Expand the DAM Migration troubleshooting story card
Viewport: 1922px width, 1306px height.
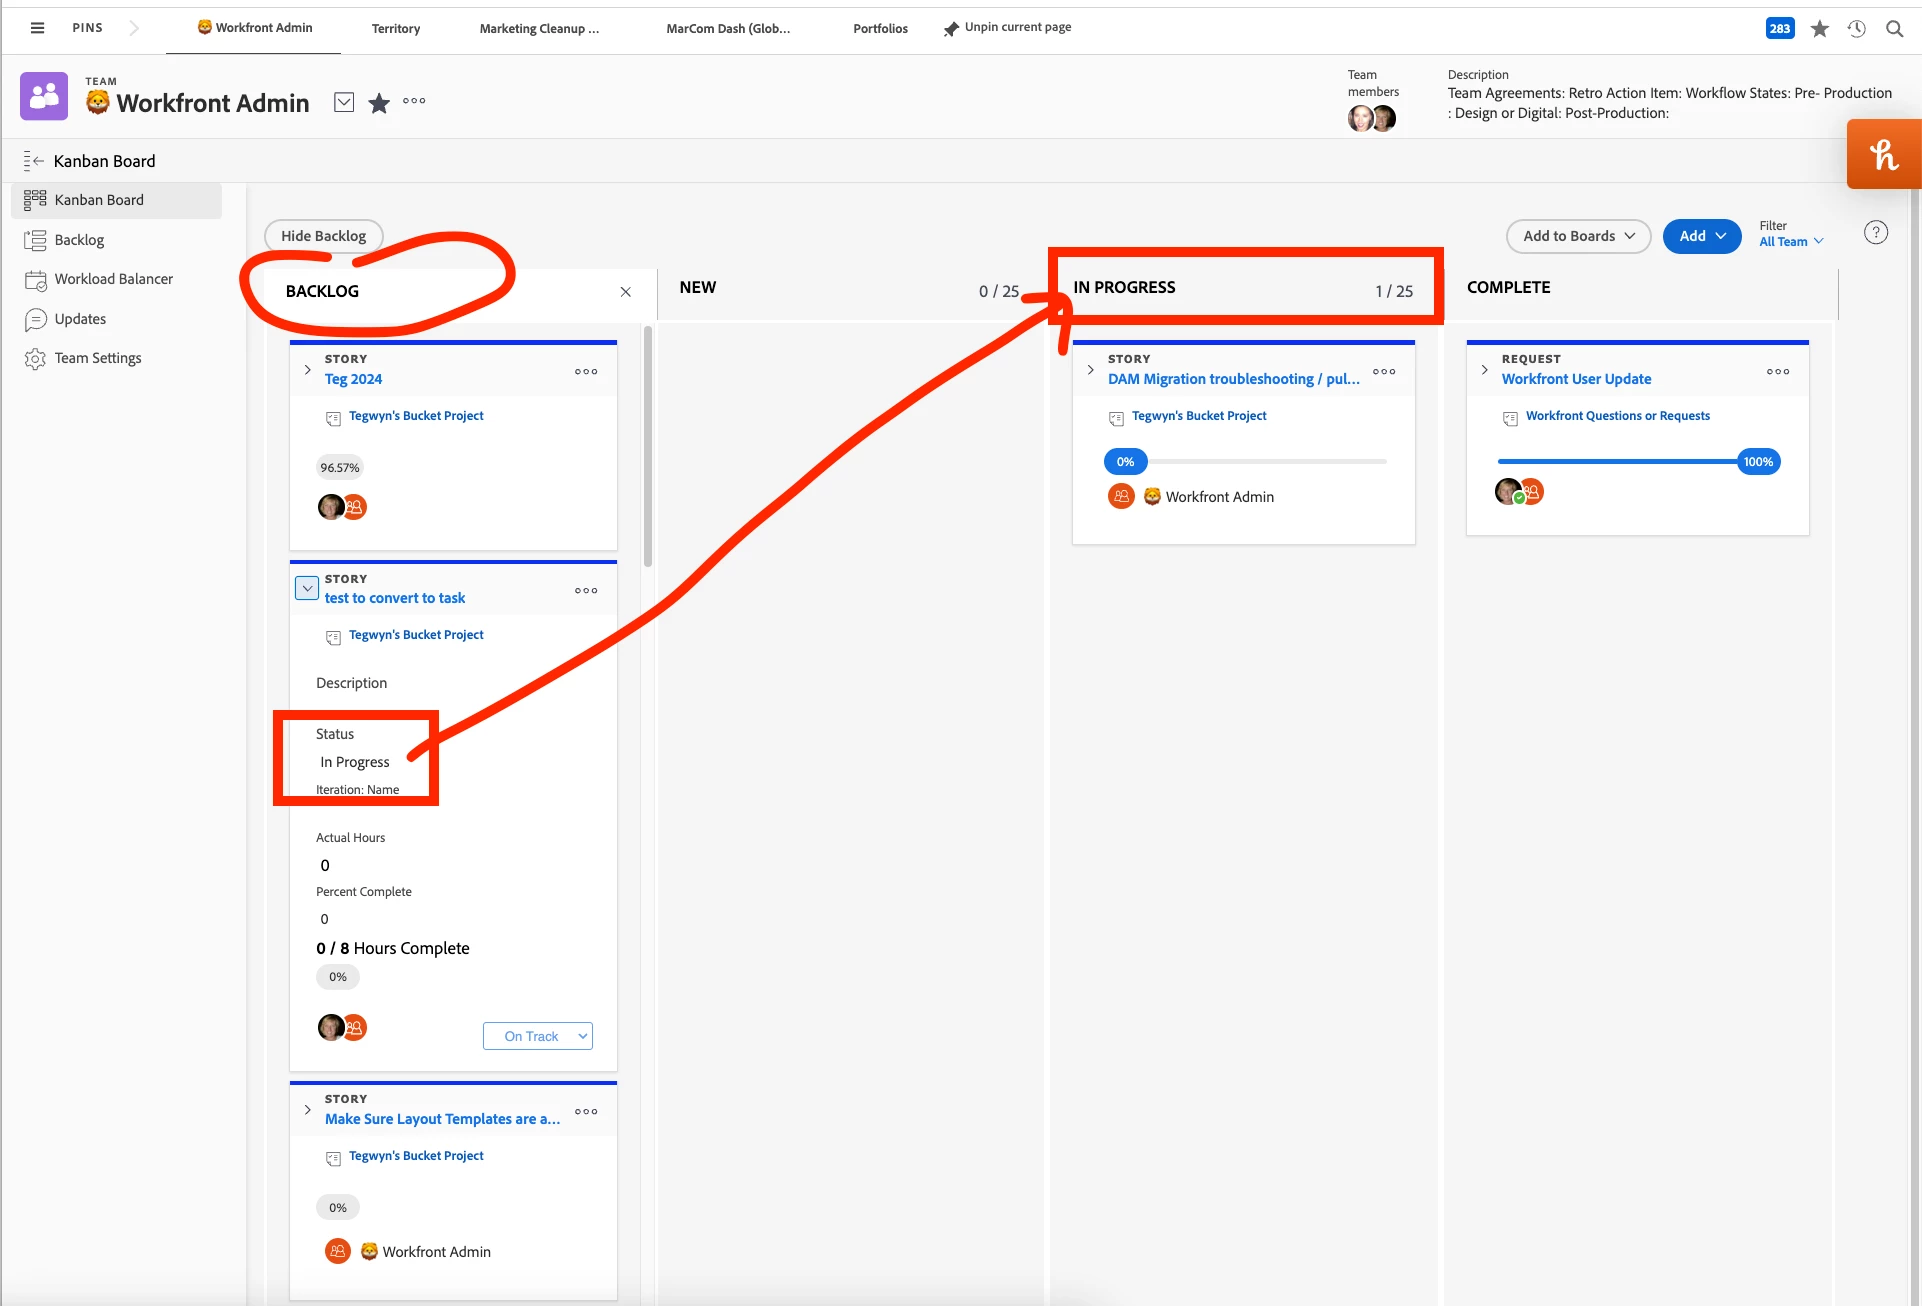coord(1090,370)
